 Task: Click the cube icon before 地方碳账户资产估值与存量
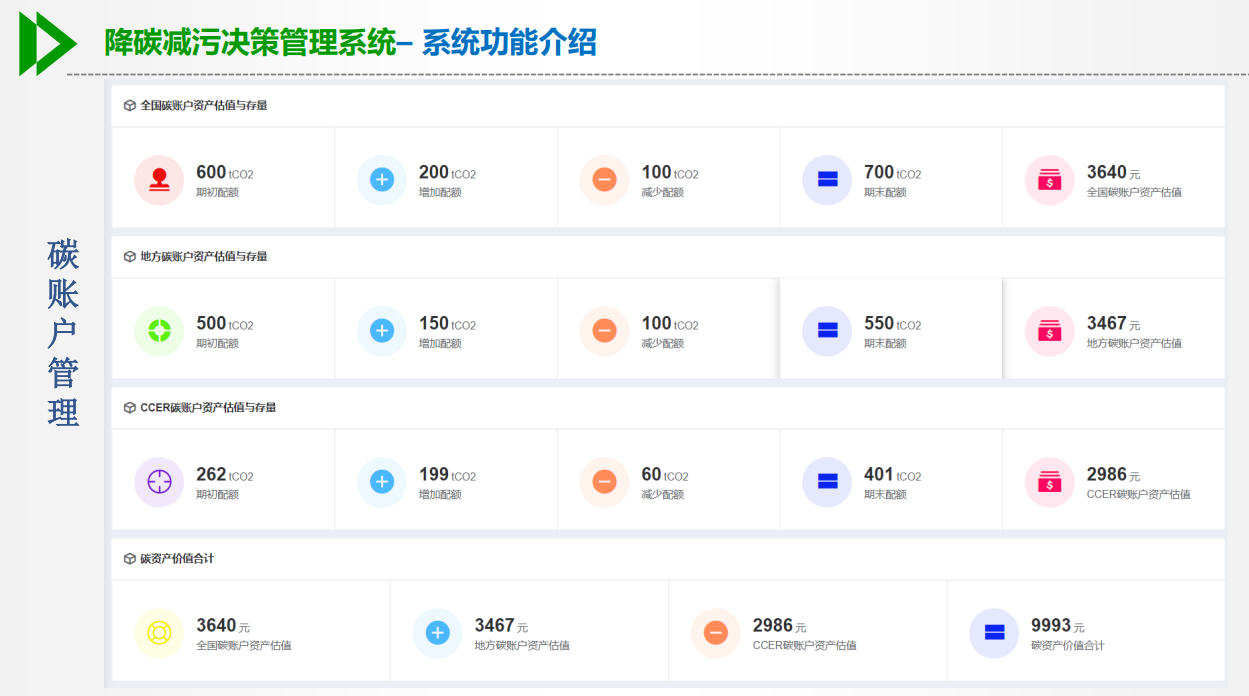(x=130, y=257)
